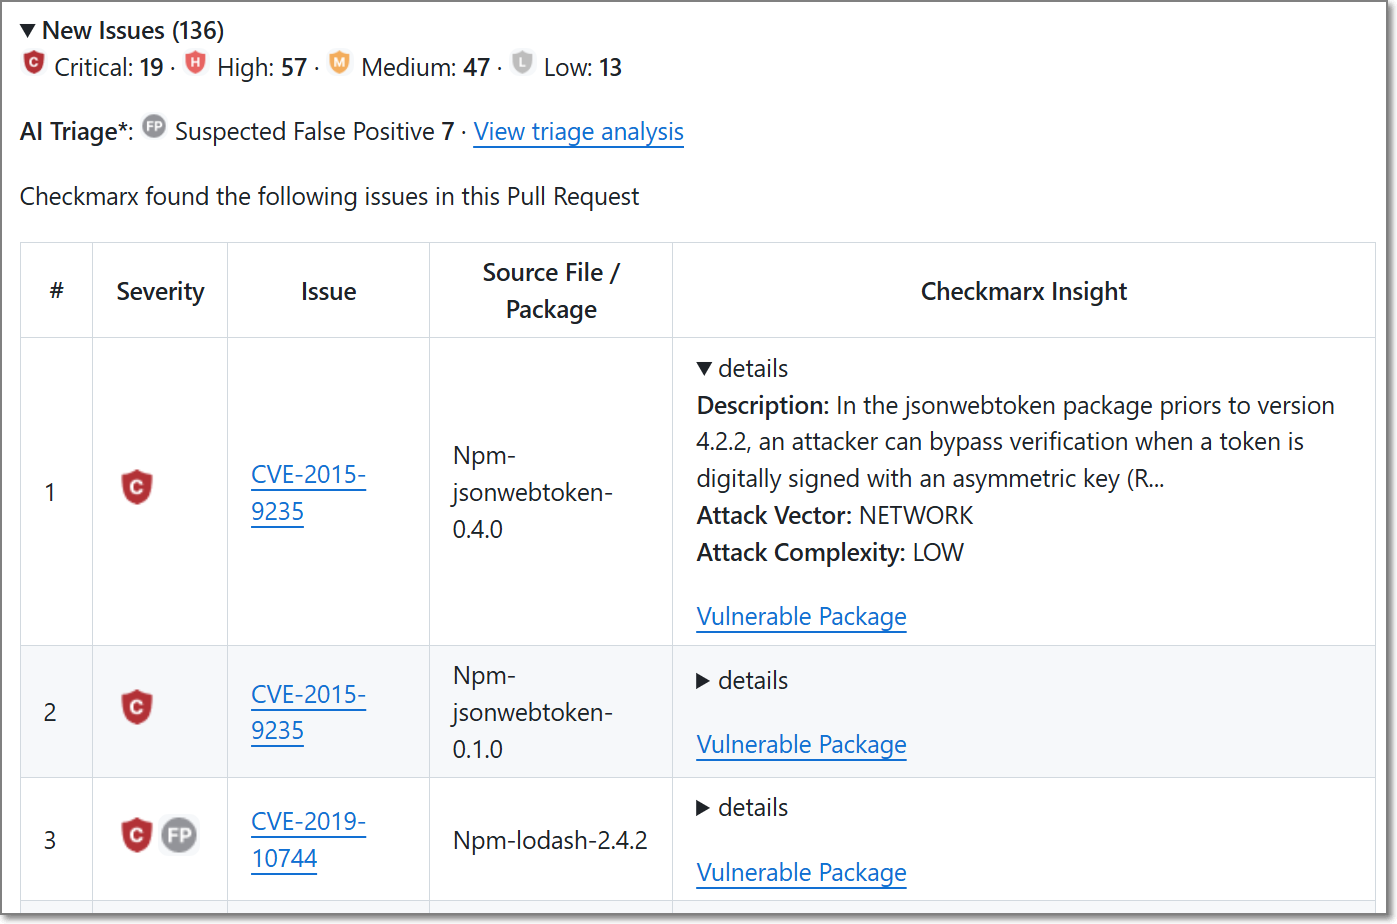This screenshot has width=1397, height=924.
Task: Open Vulnerable Package link for lodash row
Action: click(x=801, y=873)
